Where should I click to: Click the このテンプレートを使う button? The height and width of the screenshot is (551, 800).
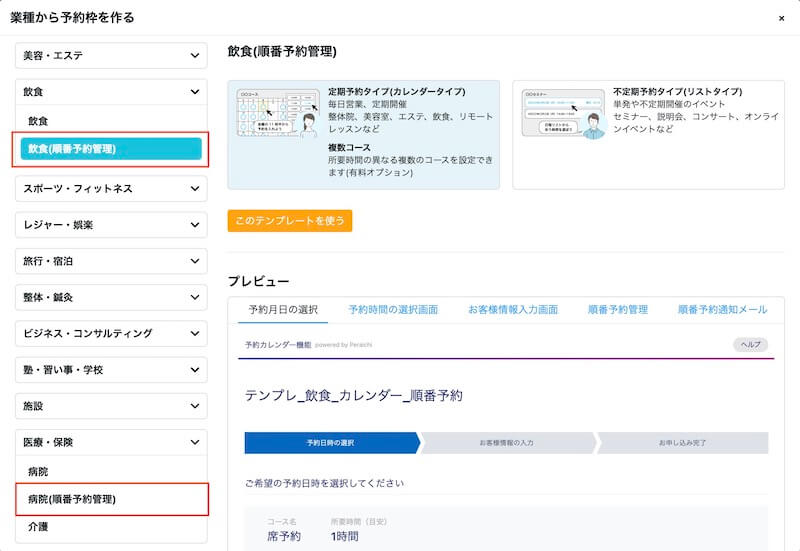[x=289, y=220]
